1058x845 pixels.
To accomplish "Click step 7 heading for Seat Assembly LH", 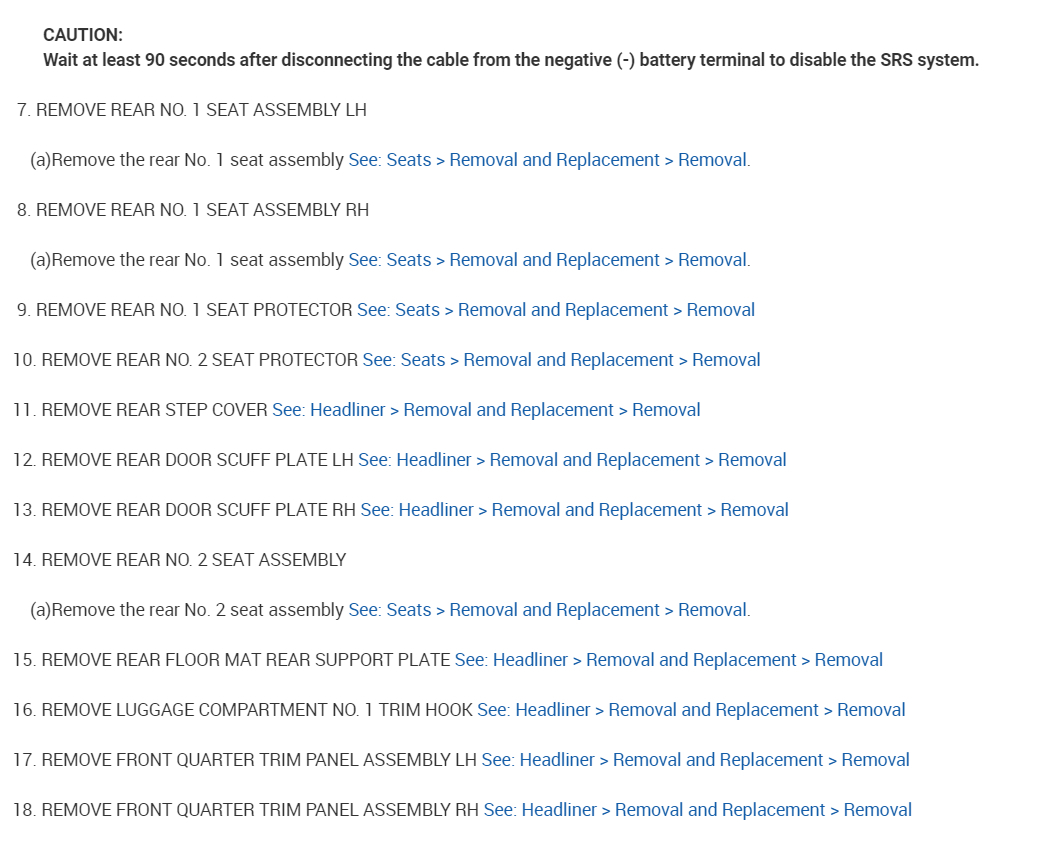I will pyautogui.click(x=192, y=110).
